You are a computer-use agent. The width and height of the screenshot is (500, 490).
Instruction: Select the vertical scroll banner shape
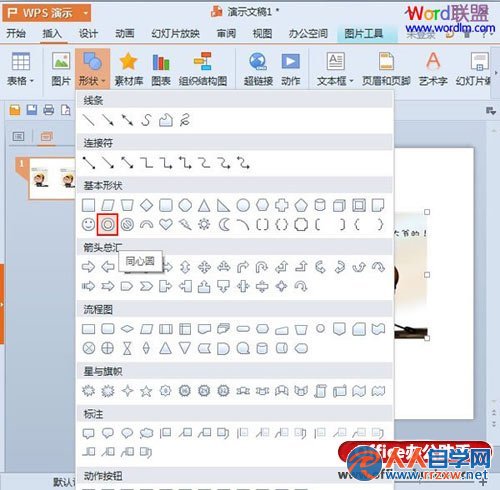(320, 391)
